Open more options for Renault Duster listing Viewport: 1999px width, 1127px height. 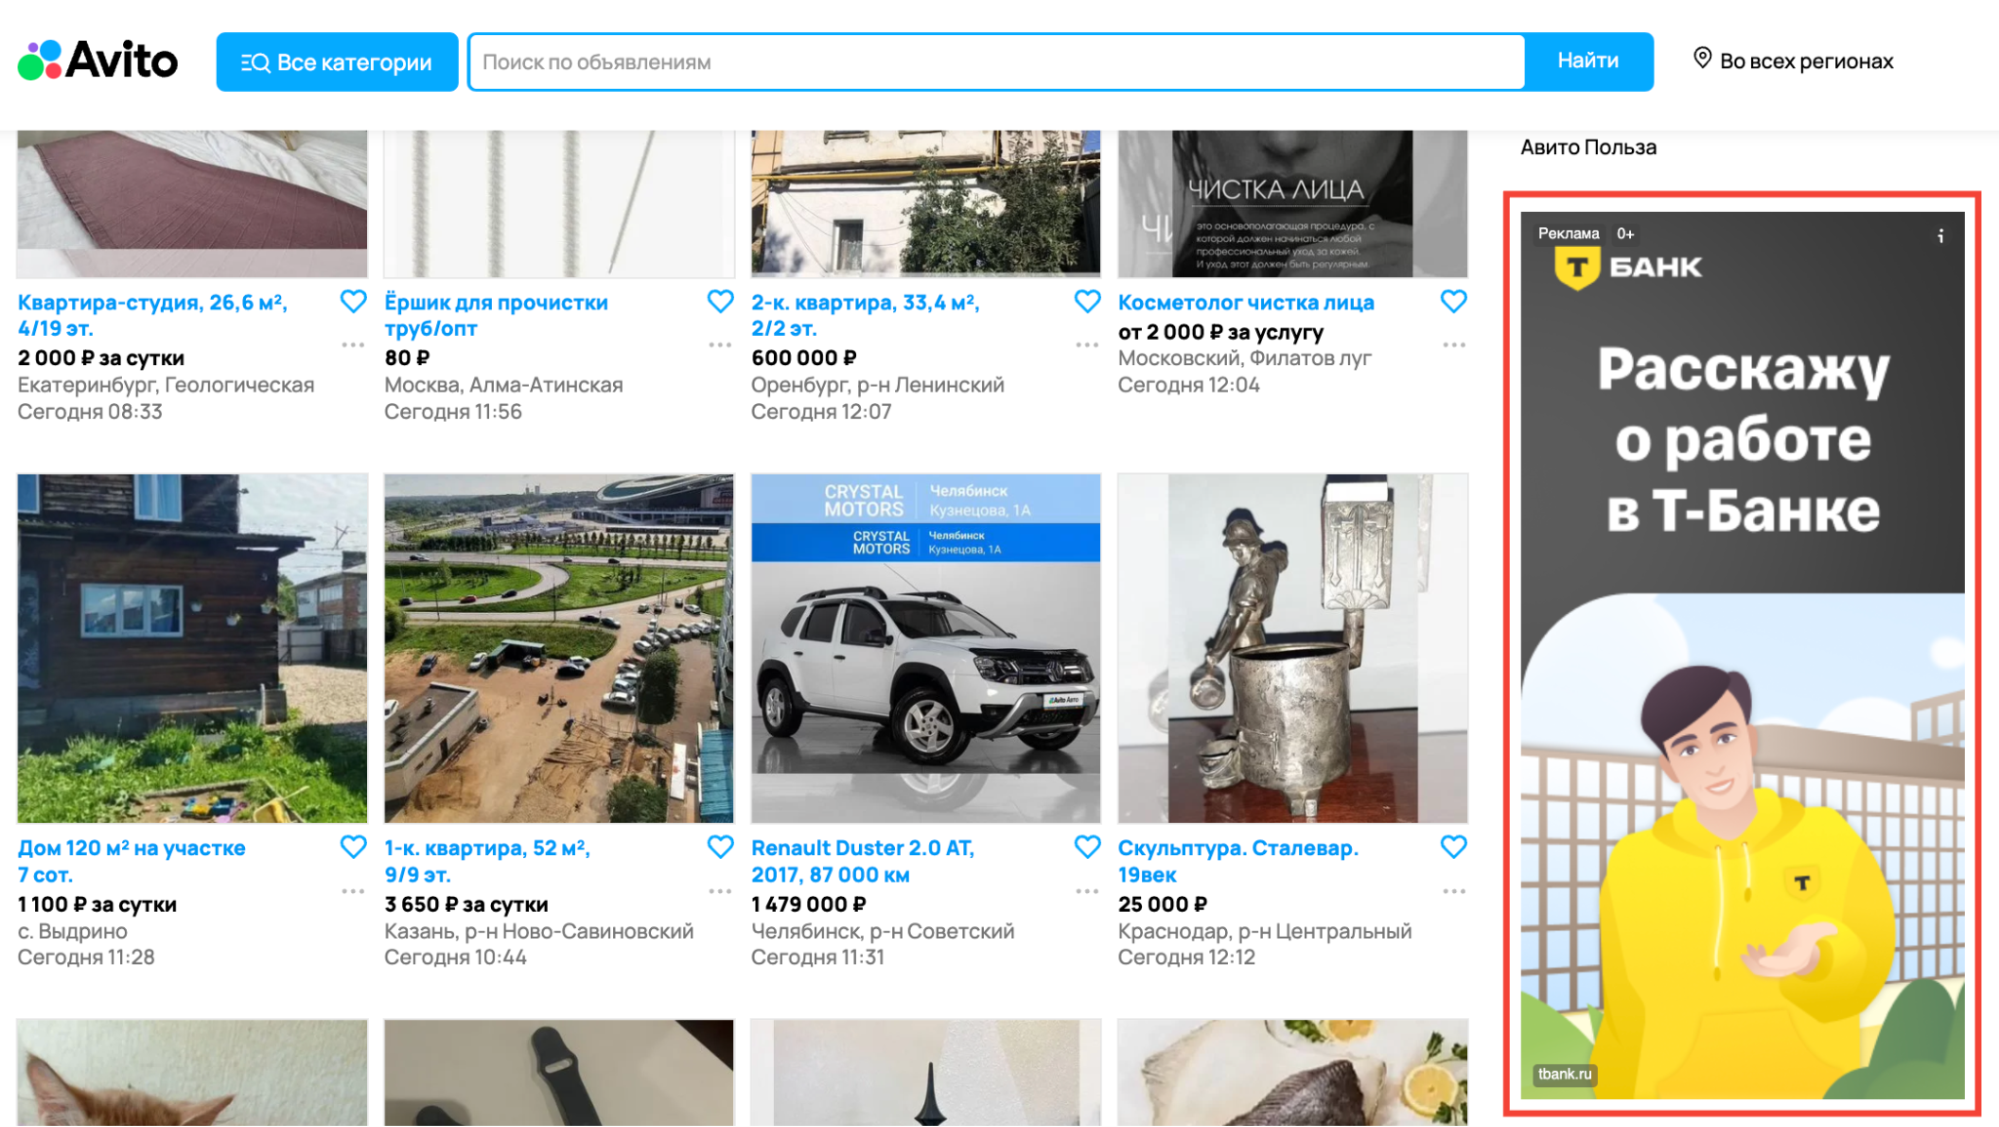click(1087, 891)
